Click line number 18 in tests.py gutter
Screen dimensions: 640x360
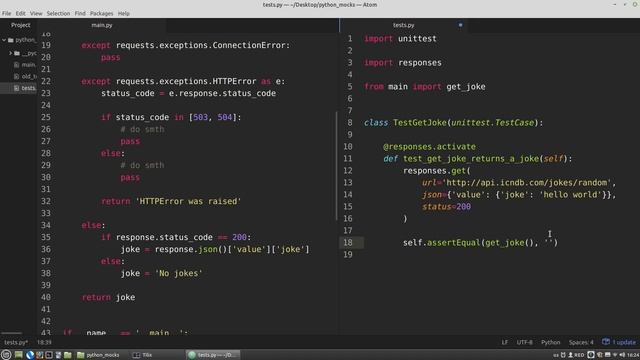[348, 243]
